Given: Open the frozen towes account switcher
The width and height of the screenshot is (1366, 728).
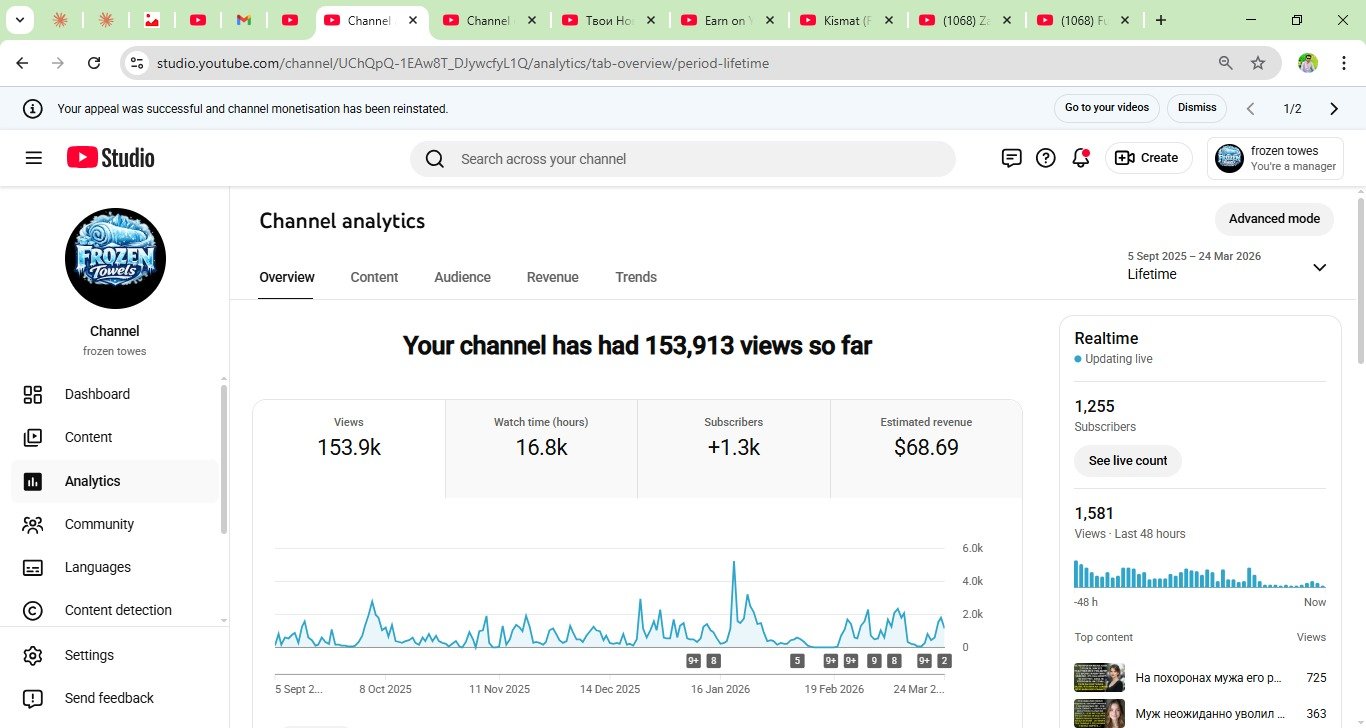Looking at the screenshot, I should 1275,158.
